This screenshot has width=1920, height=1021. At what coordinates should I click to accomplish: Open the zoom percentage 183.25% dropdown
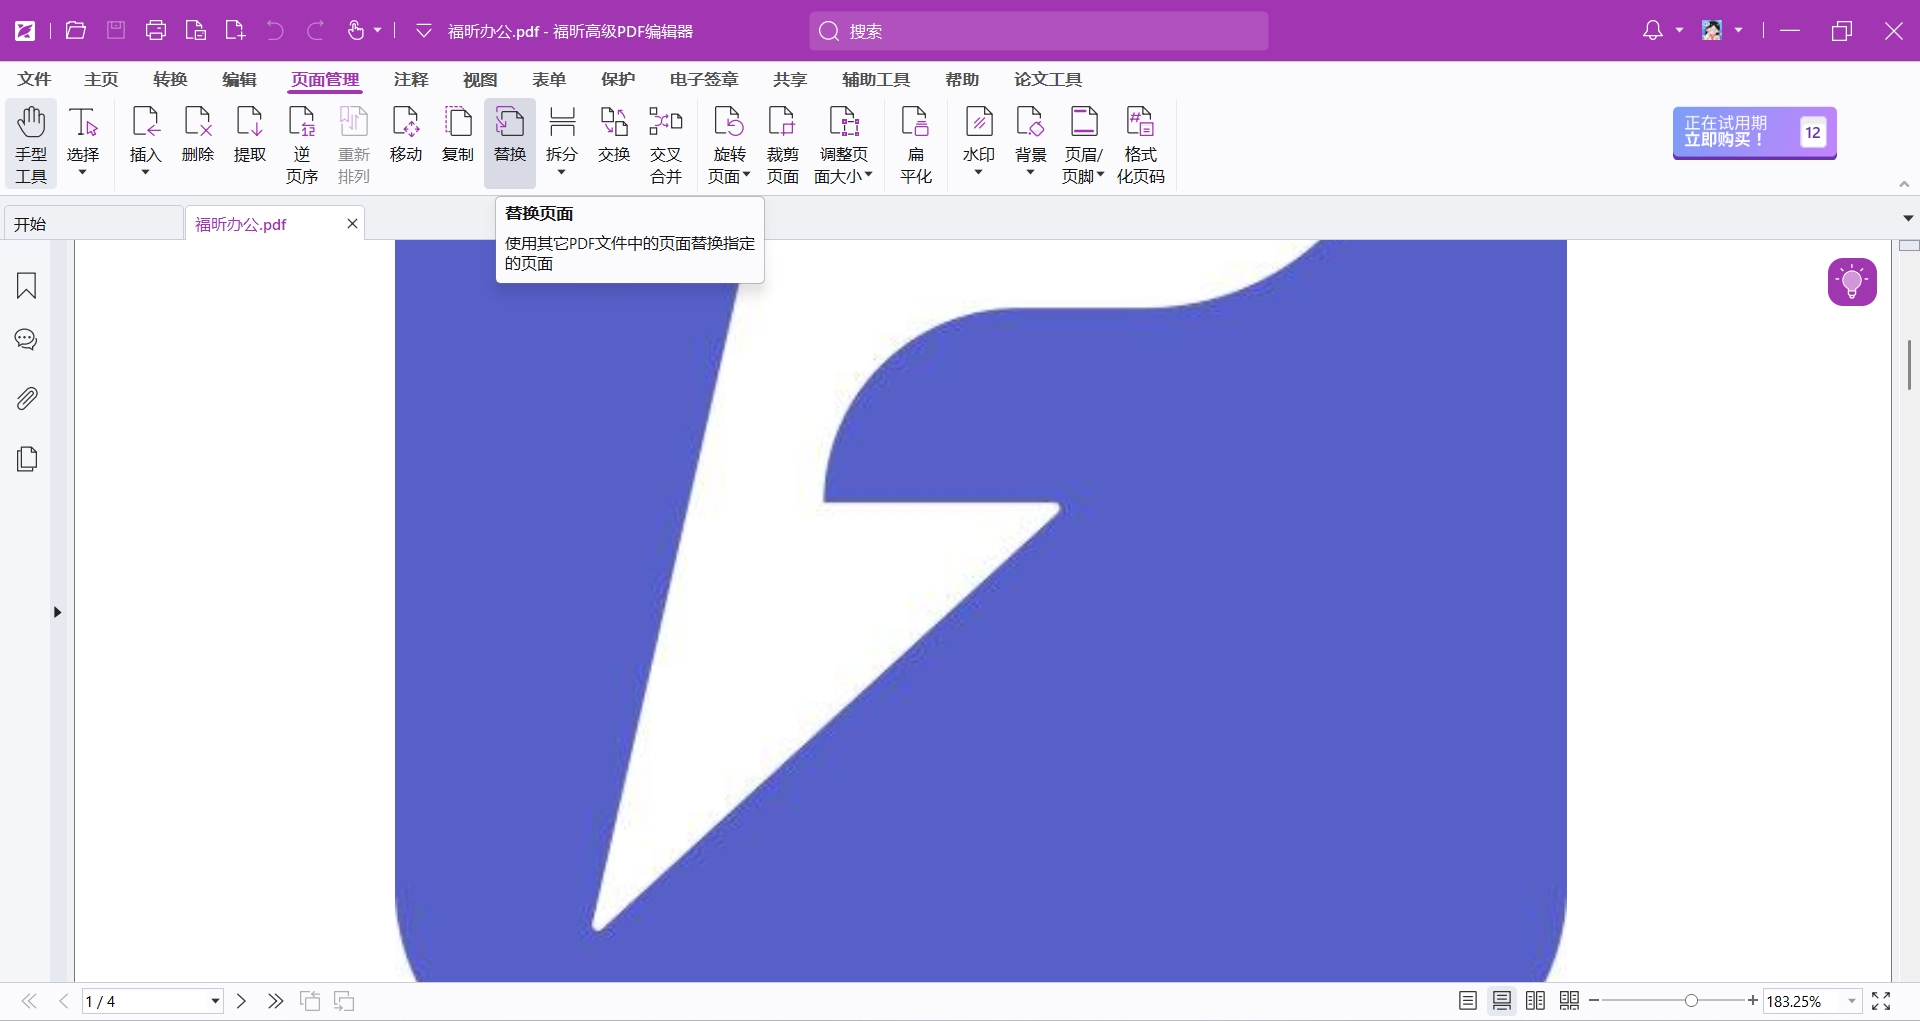[x=1851, y=1001]
